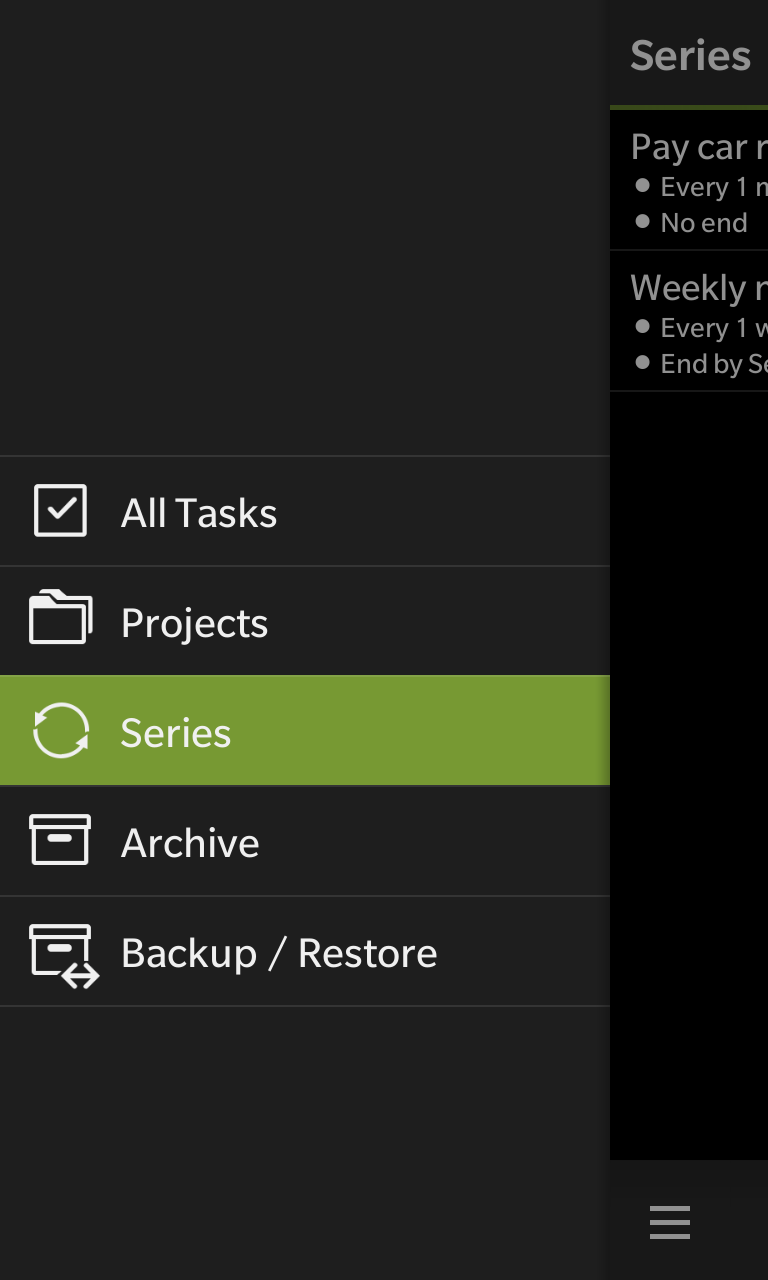Tap 'Every 1' line under Weekly item

701,328
